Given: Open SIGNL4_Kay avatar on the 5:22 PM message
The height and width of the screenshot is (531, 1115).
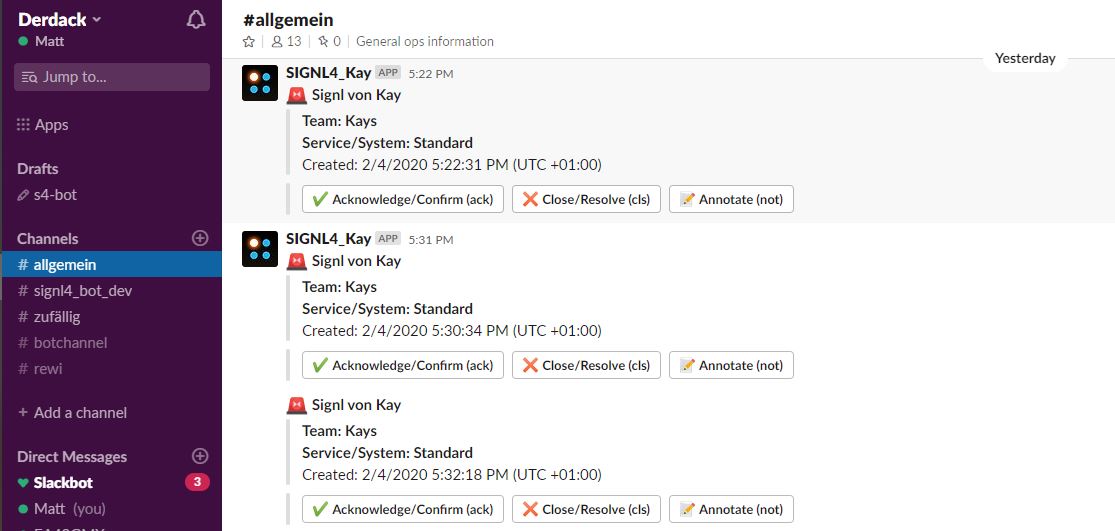Looking at the screenshot, I should coord(260,83).
